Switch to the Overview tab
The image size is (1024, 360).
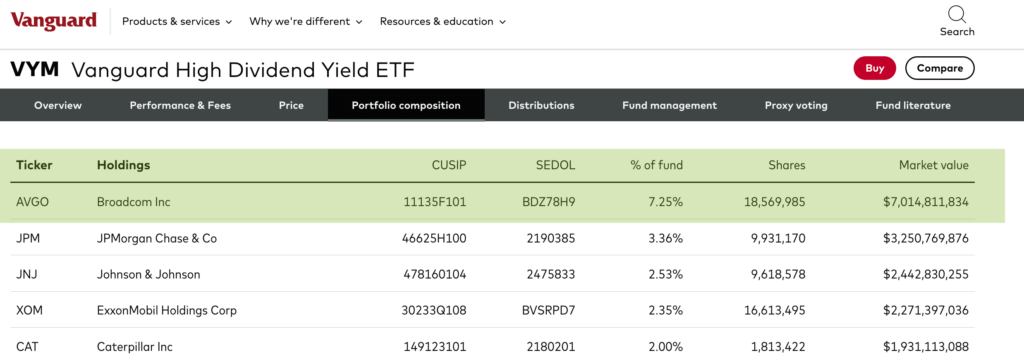tap(58, 105)
